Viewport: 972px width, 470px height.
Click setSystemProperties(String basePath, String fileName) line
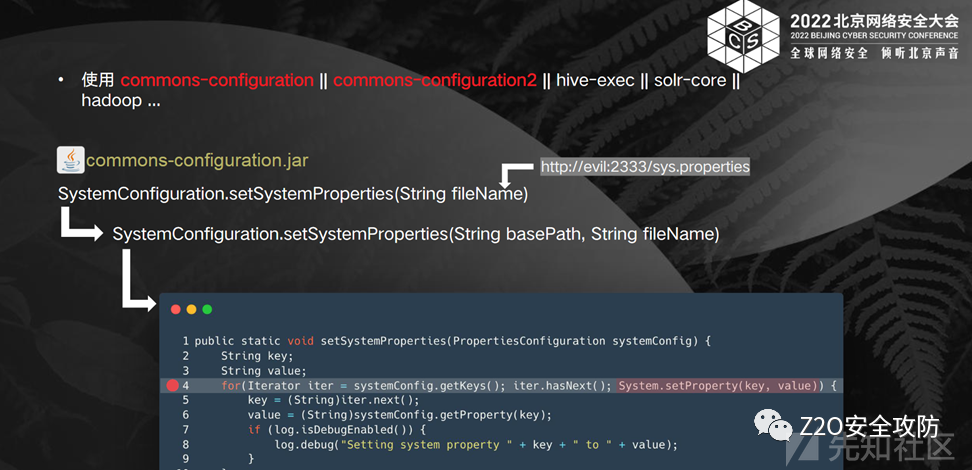tap(416, 234)
